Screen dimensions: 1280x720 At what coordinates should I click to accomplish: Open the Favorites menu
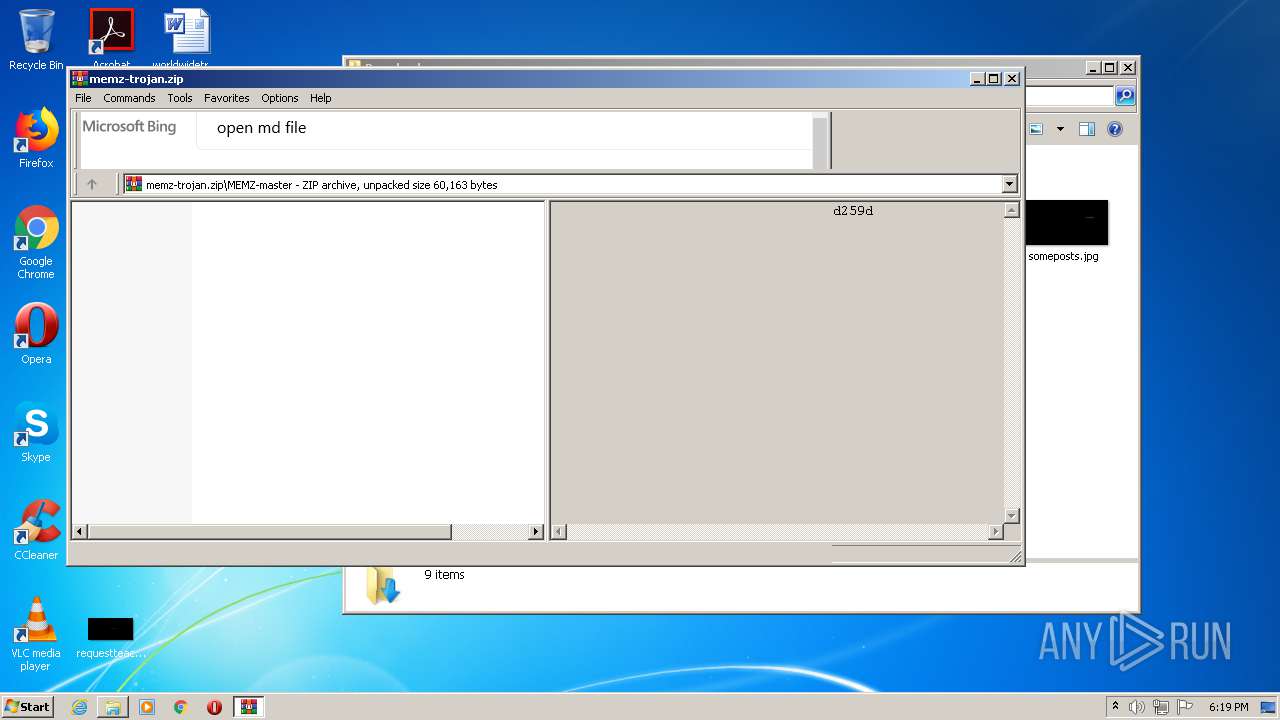click(x=227, y=98)
